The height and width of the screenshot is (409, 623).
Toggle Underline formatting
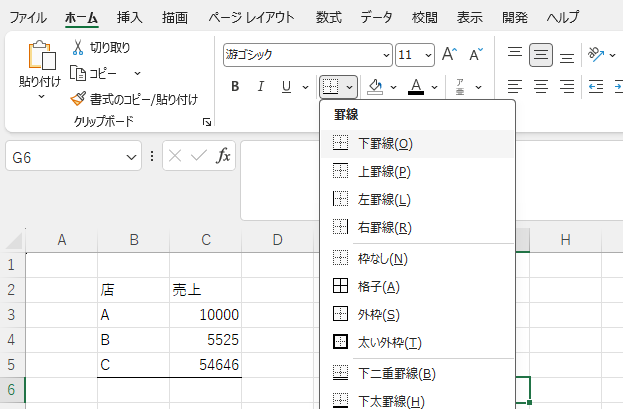click(286, 86)
